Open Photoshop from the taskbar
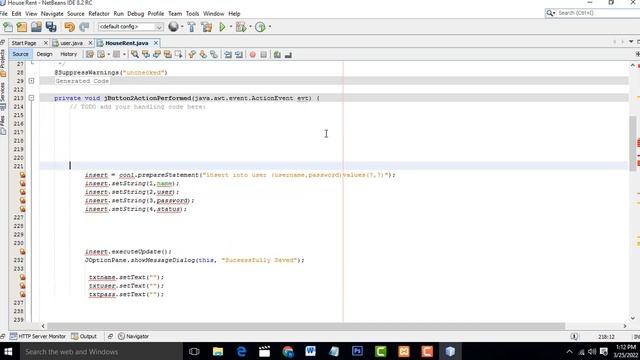 click(357, 351)
